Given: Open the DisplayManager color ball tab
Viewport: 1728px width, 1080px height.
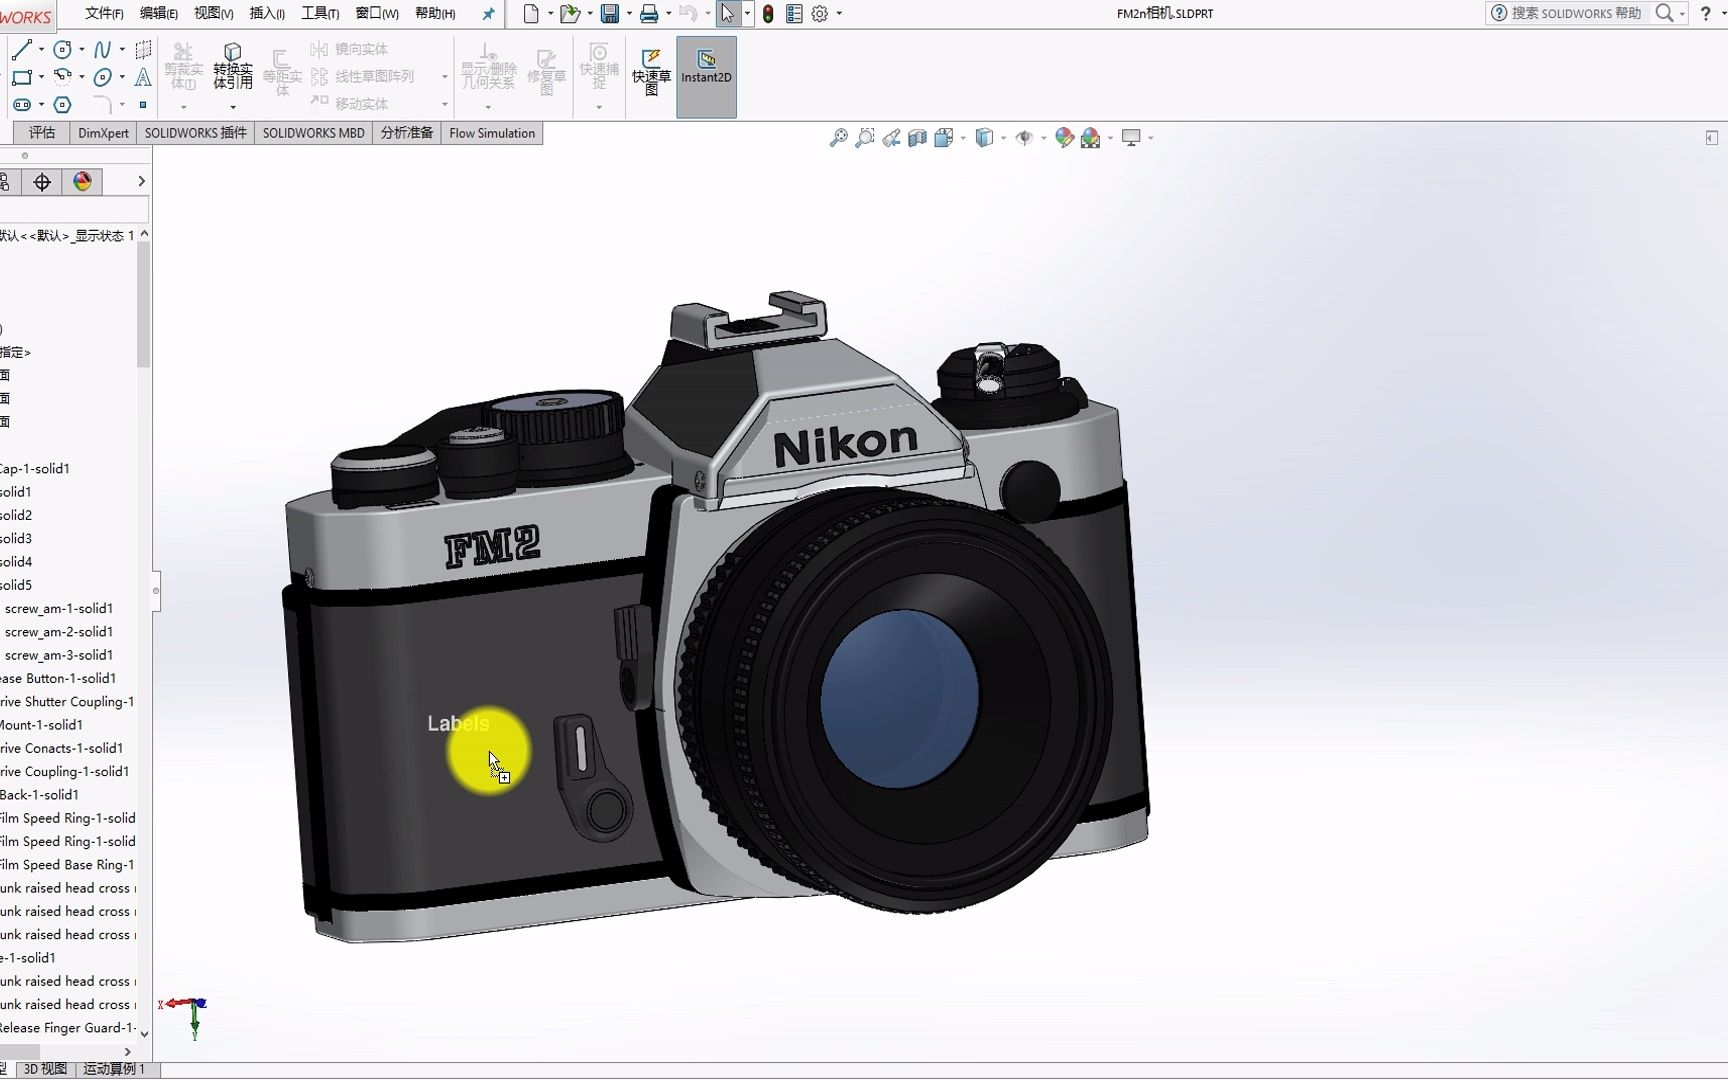Looking at the screenshot, I should 82,182.
